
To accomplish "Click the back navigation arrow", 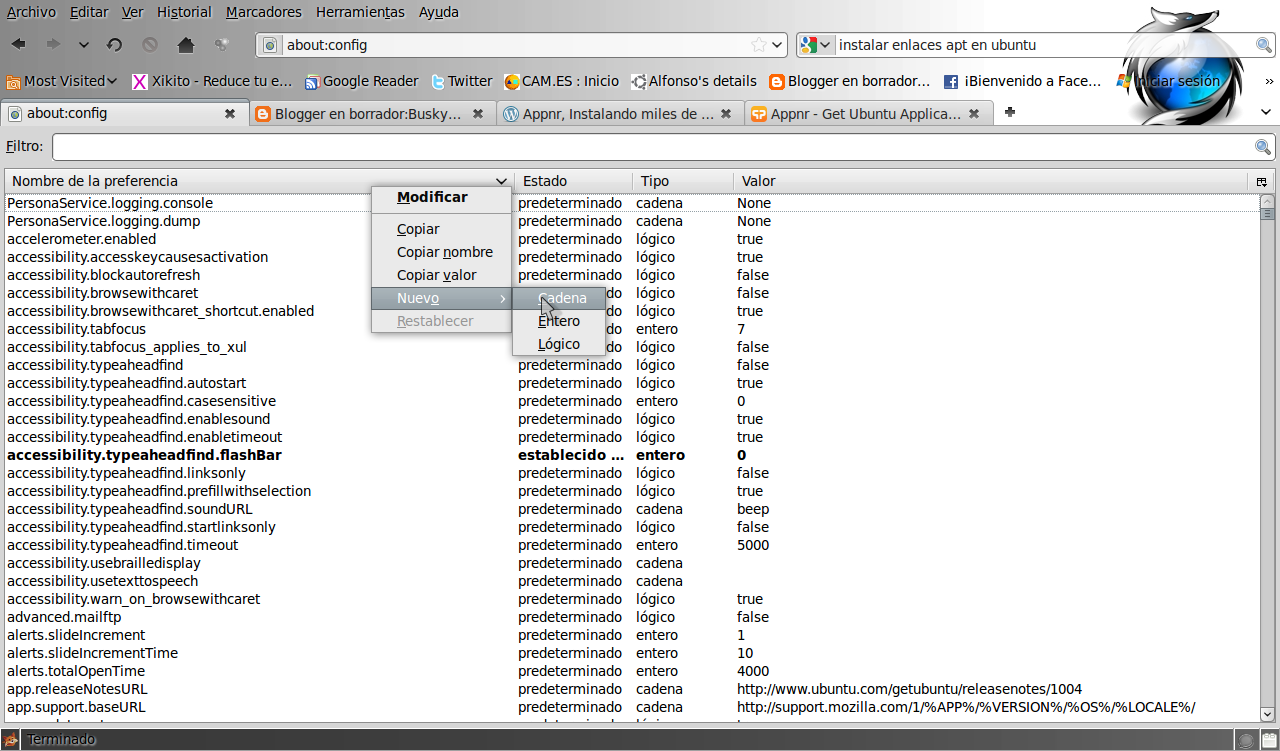I will (x=16, y=44).
